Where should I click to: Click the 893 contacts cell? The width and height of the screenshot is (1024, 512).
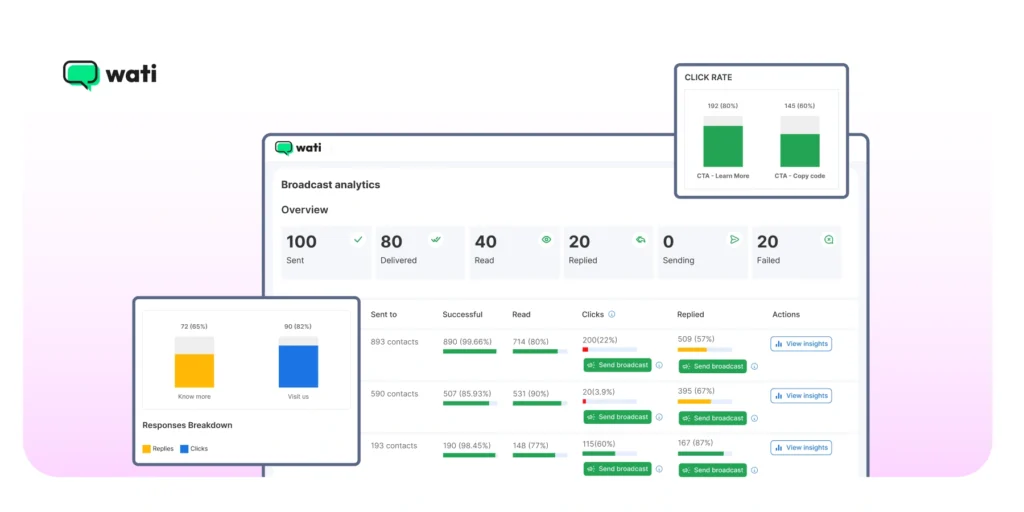pos(394,342)
